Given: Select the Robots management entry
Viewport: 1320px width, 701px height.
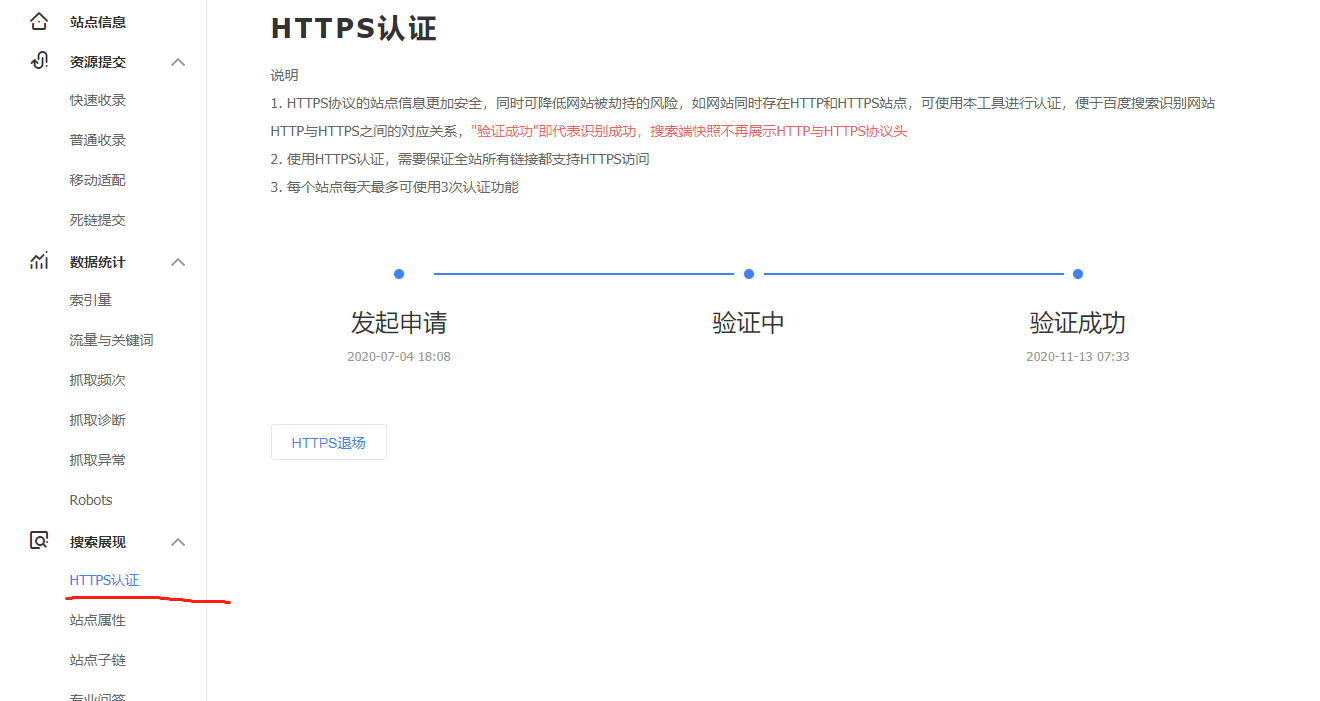Looking at the screenshot, I should click(89, 499).
